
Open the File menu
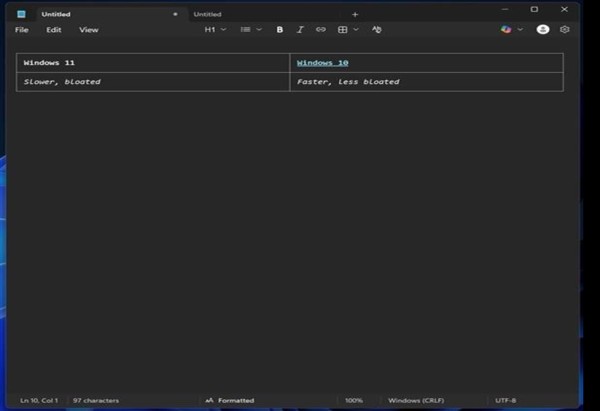click(x=21, y=29)
